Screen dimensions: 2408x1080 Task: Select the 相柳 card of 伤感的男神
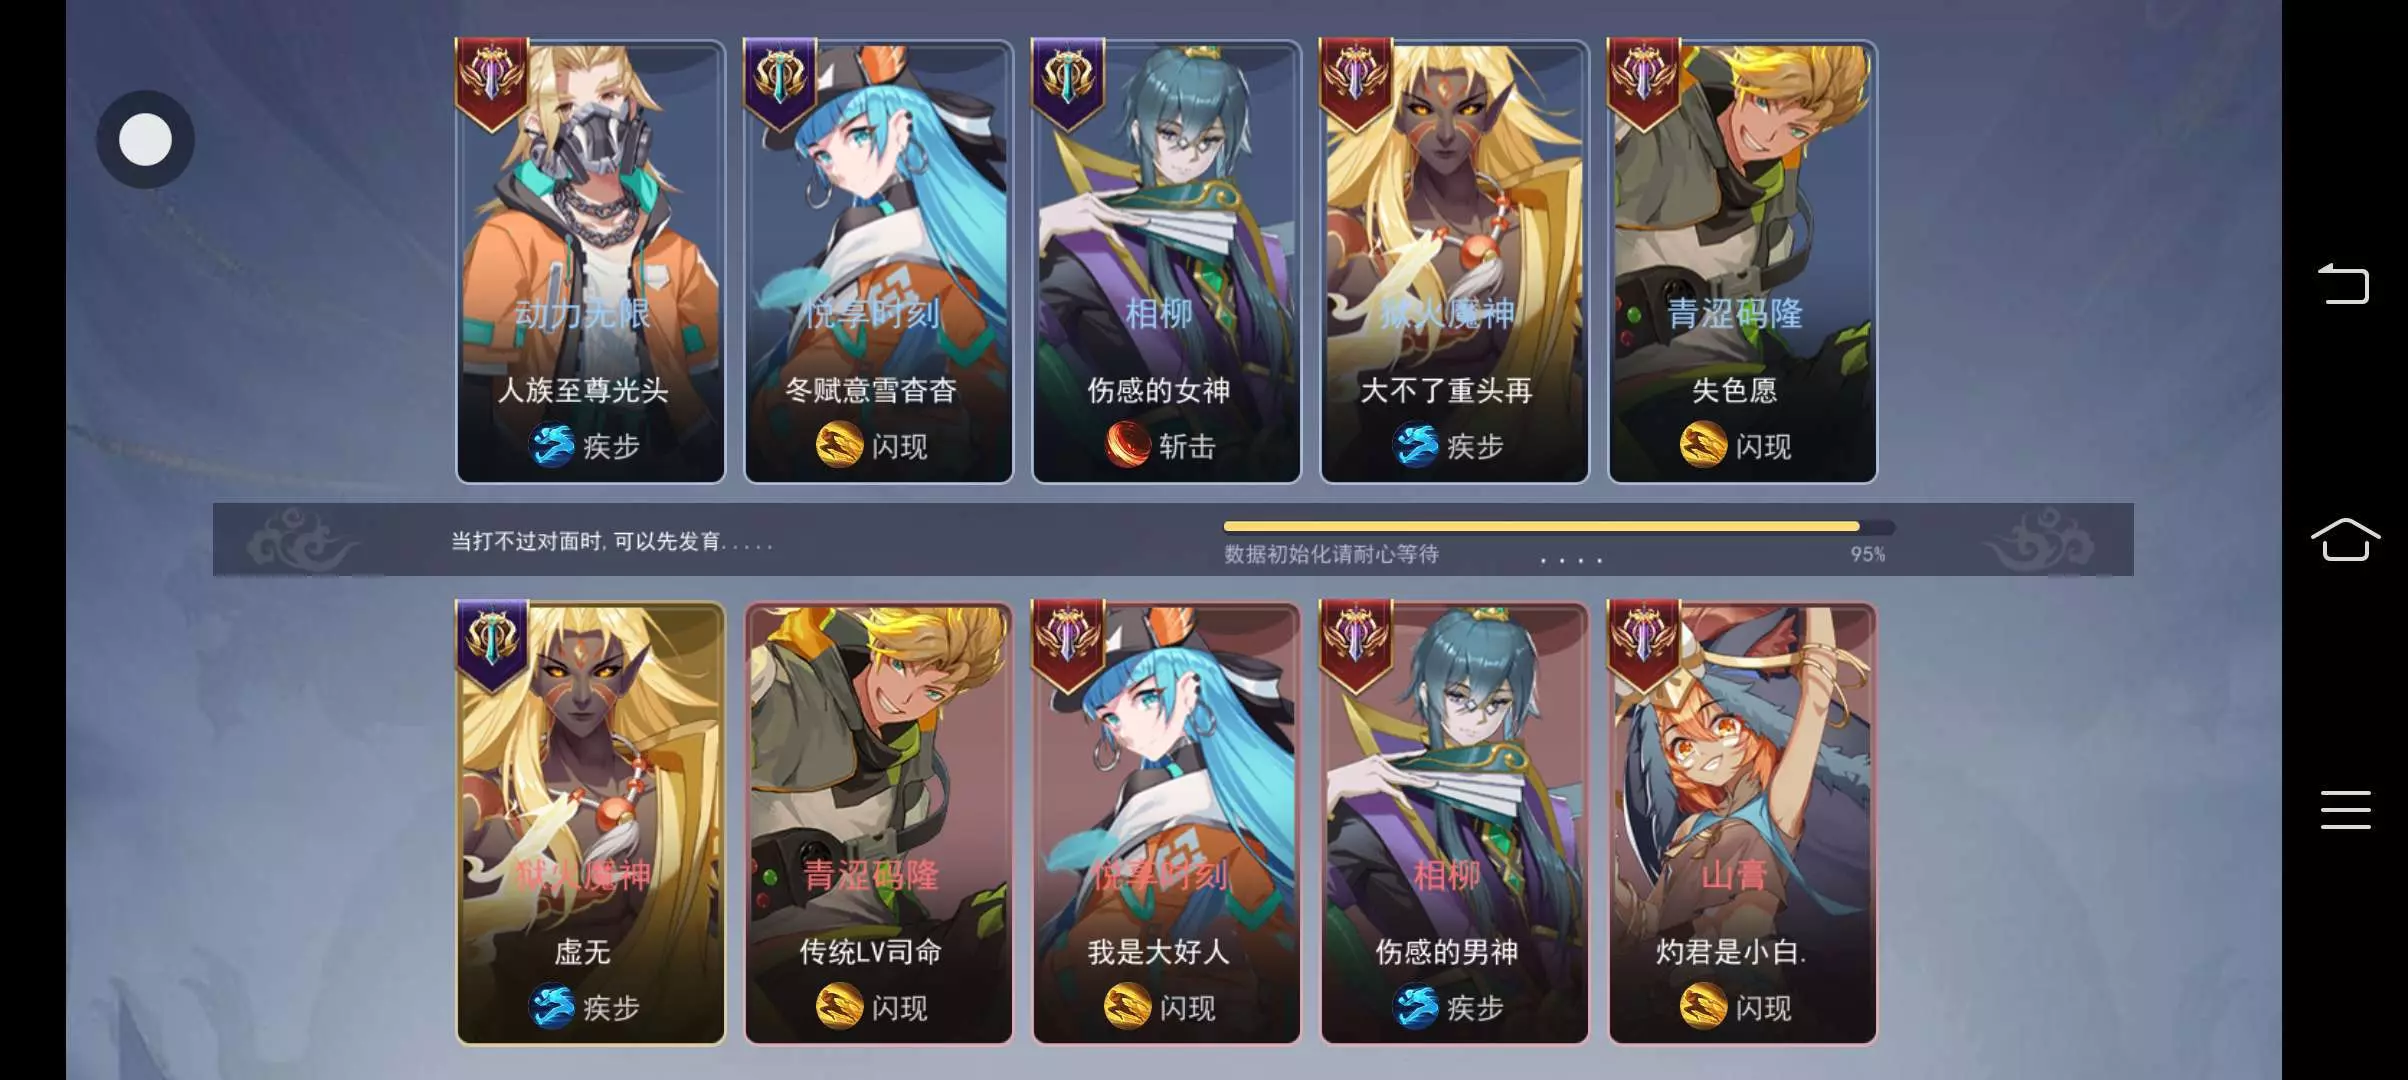point(1454,824)
